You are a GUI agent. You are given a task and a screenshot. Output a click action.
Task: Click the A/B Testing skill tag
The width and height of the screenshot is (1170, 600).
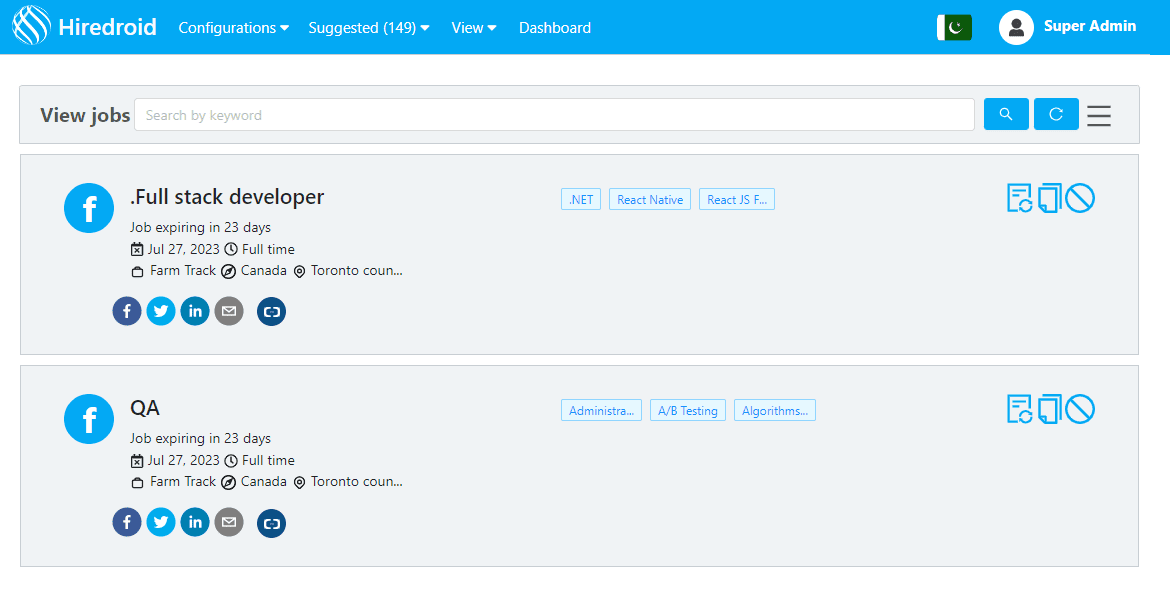[x=688, y=411]
